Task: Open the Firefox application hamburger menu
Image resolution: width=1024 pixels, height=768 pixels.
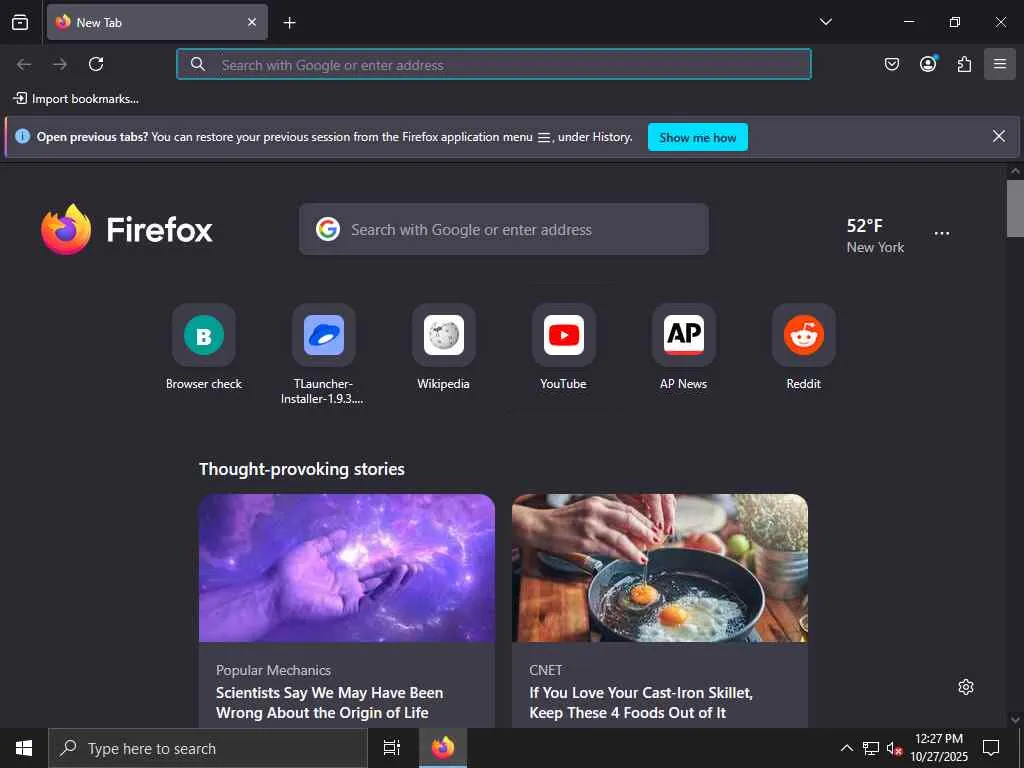Action: coord(1000,64)
